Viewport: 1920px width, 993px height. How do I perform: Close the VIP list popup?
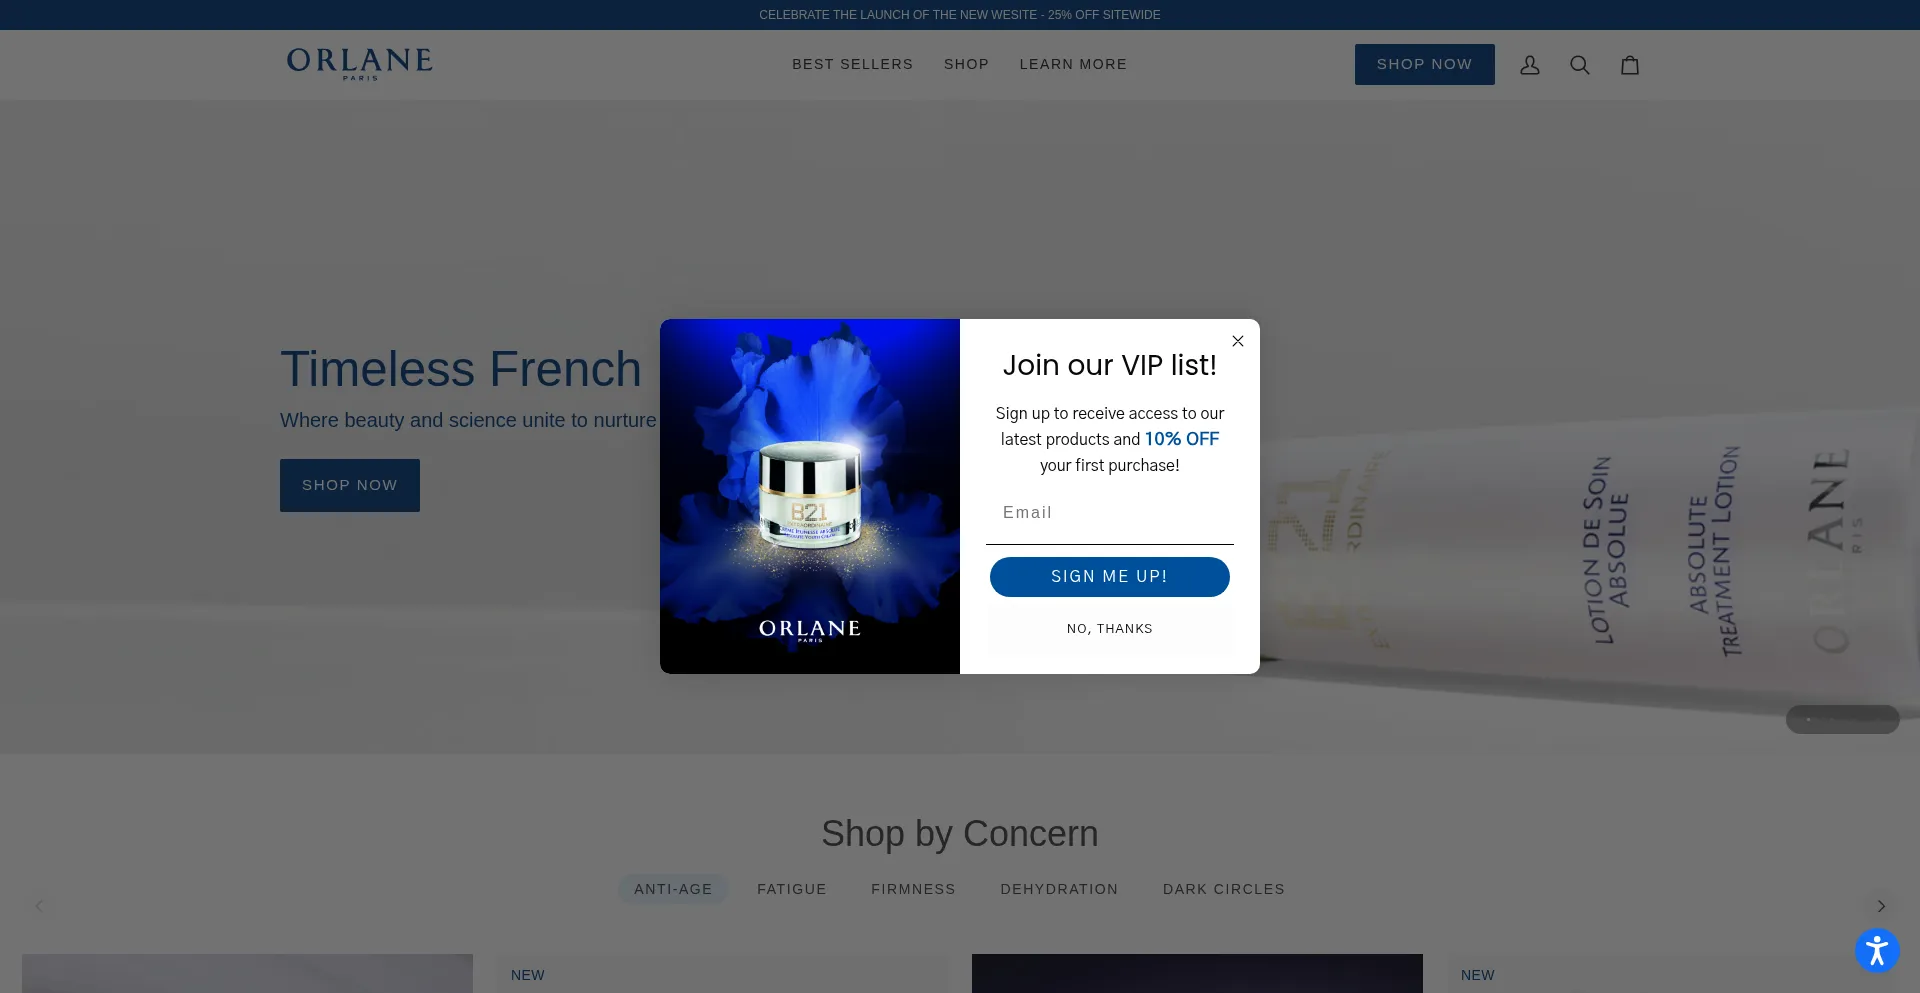pos(1238,341)
